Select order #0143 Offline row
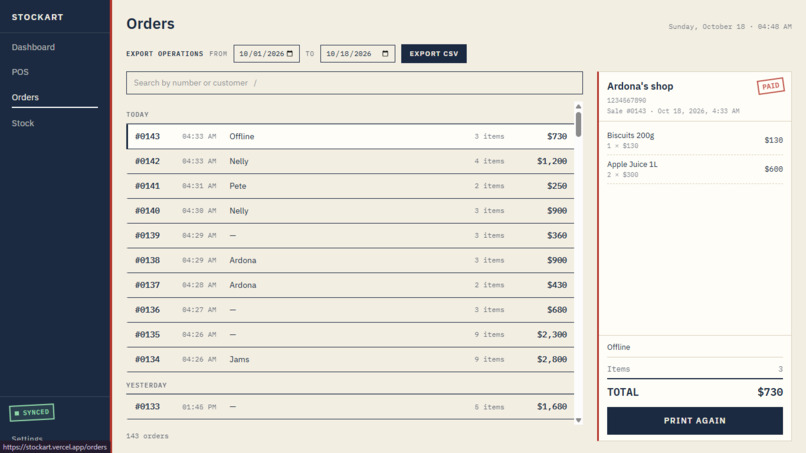The height and width of the screenshot is (453, 806). coord(350,136)
